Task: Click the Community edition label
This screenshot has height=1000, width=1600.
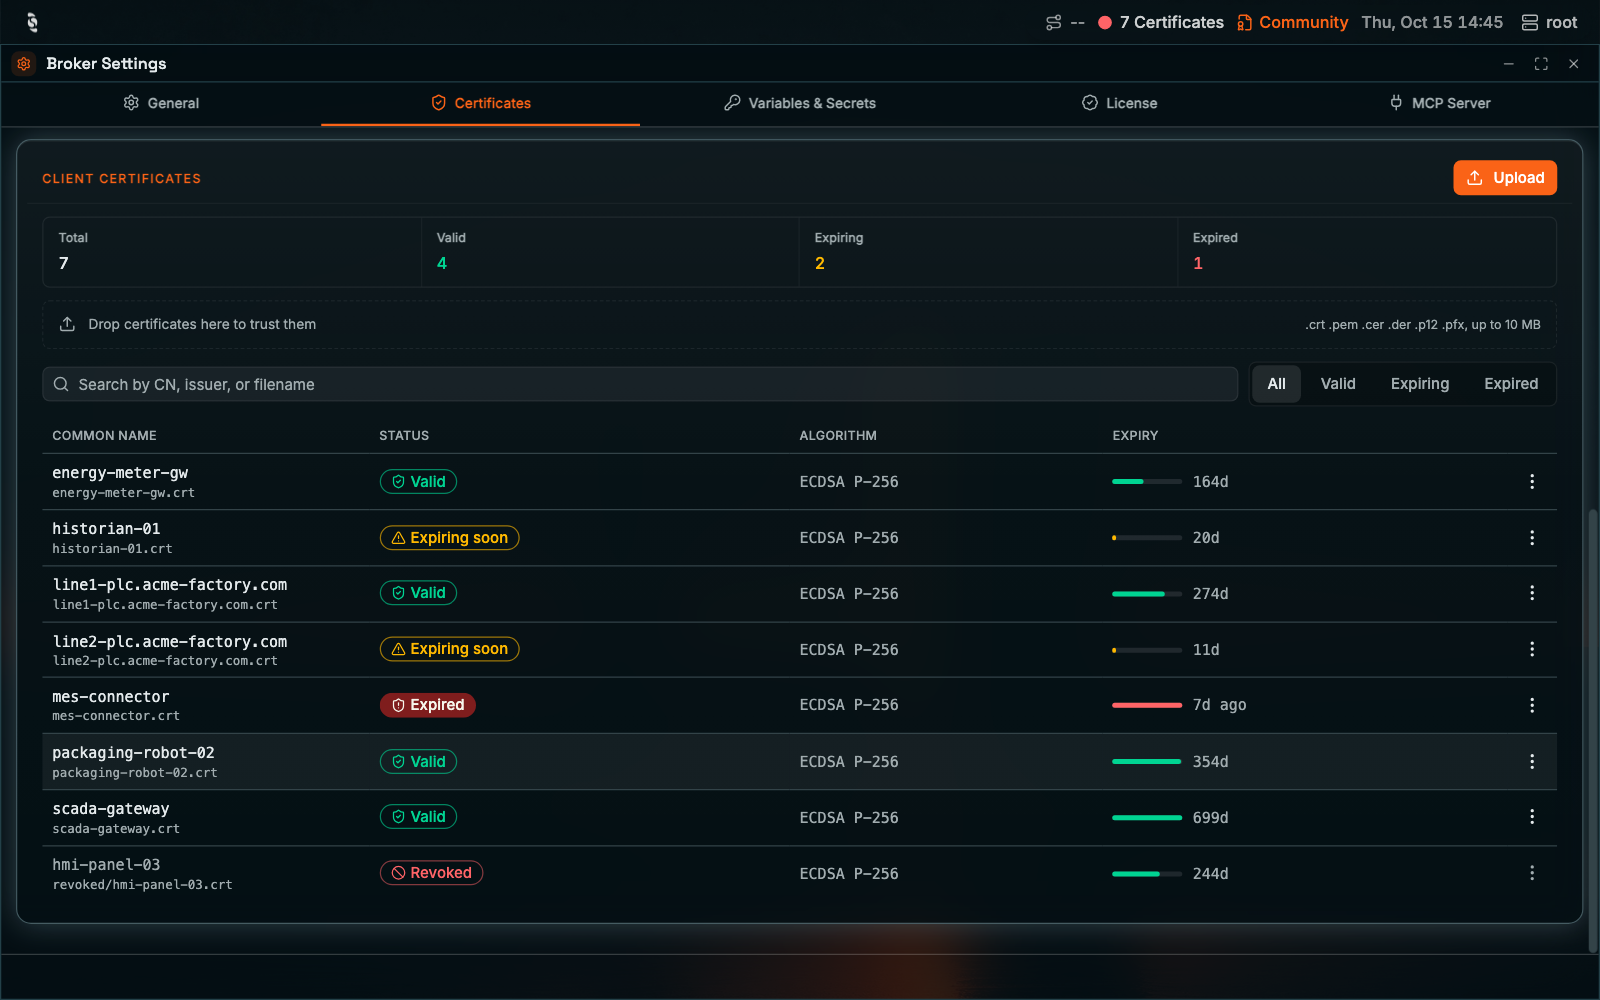Action: (x=1292, y=22)
